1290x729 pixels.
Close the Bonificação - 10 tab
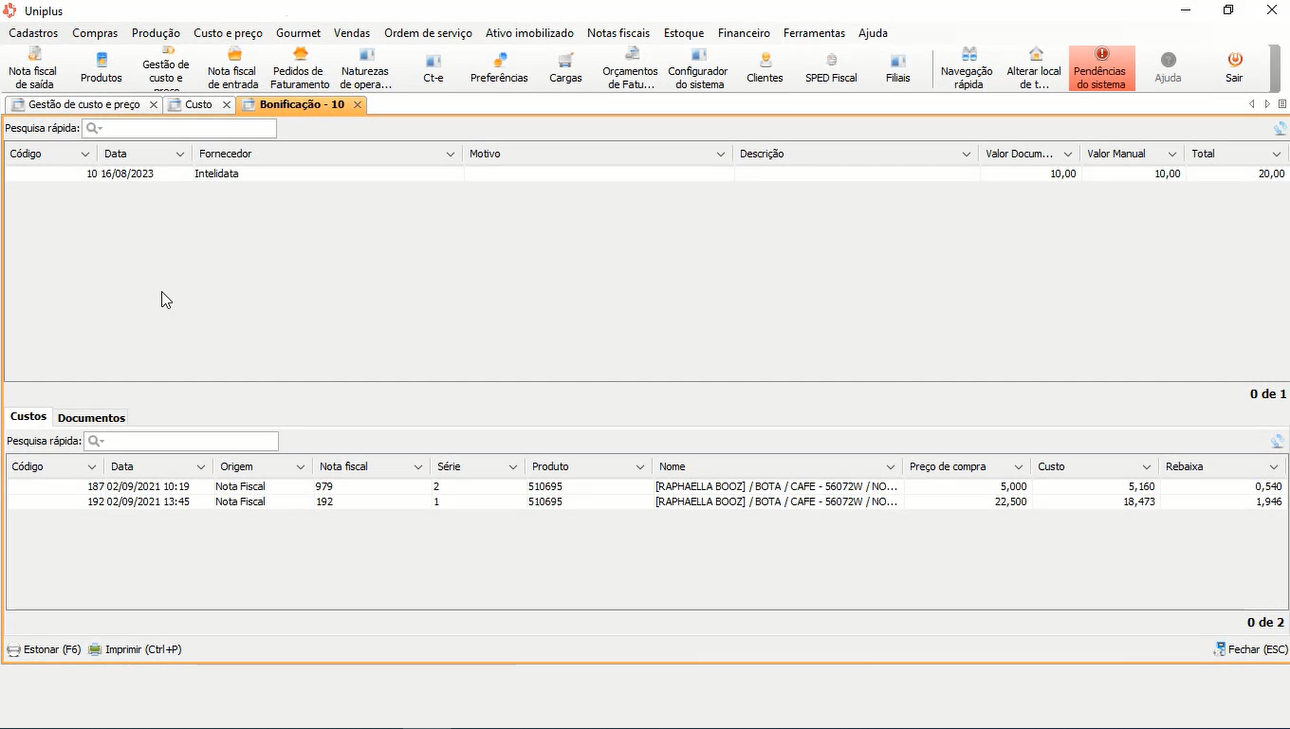coord(357,105)
